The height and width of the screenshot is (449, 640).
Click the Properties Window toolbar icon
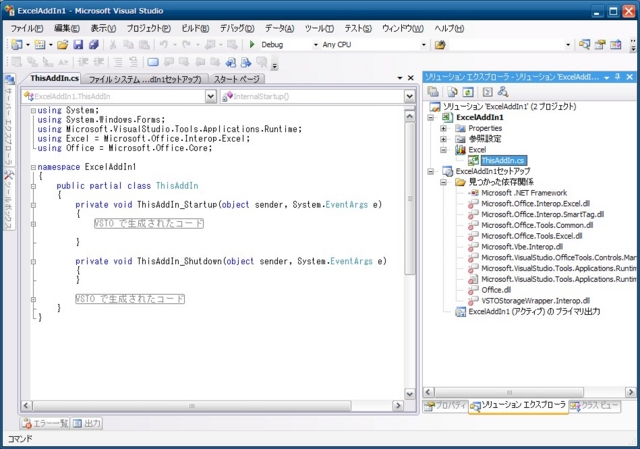[600, 44]
